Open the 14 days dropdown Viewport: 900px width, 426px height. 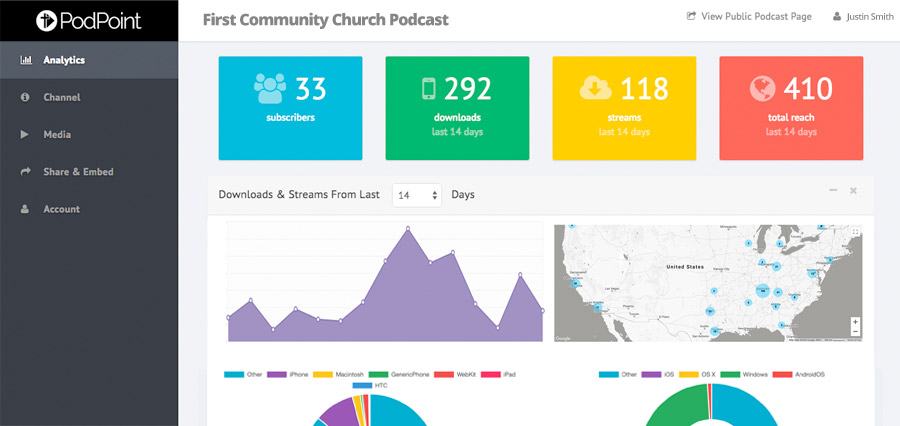tap(417, 195)
